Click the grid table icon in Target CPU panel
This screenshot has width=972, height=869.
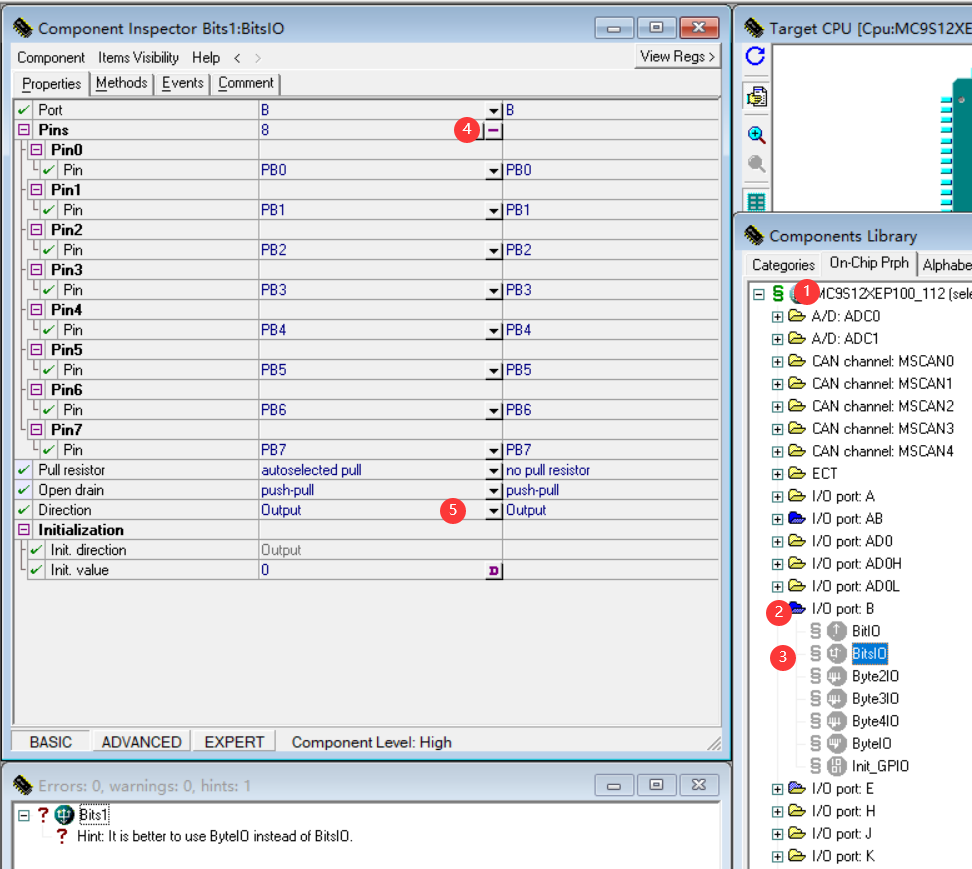[756, 202]
